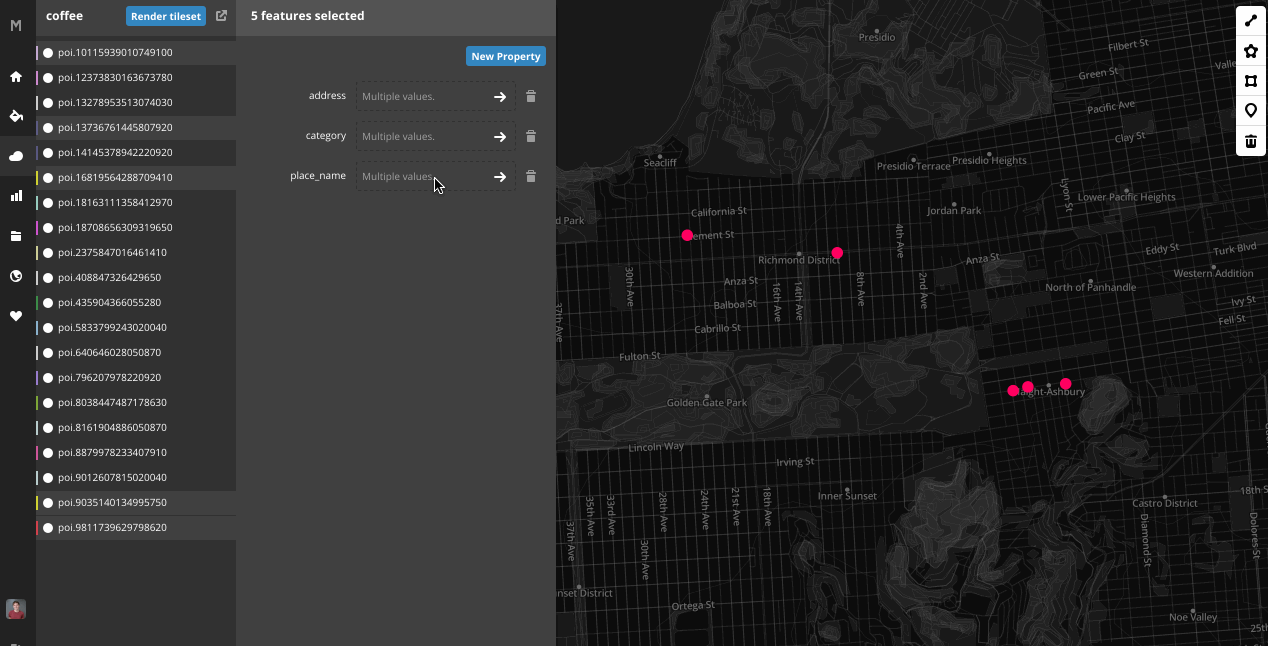Screen dimensions: 1268x646
Task: Click the New Property button
Action: [x=506, y=56]
